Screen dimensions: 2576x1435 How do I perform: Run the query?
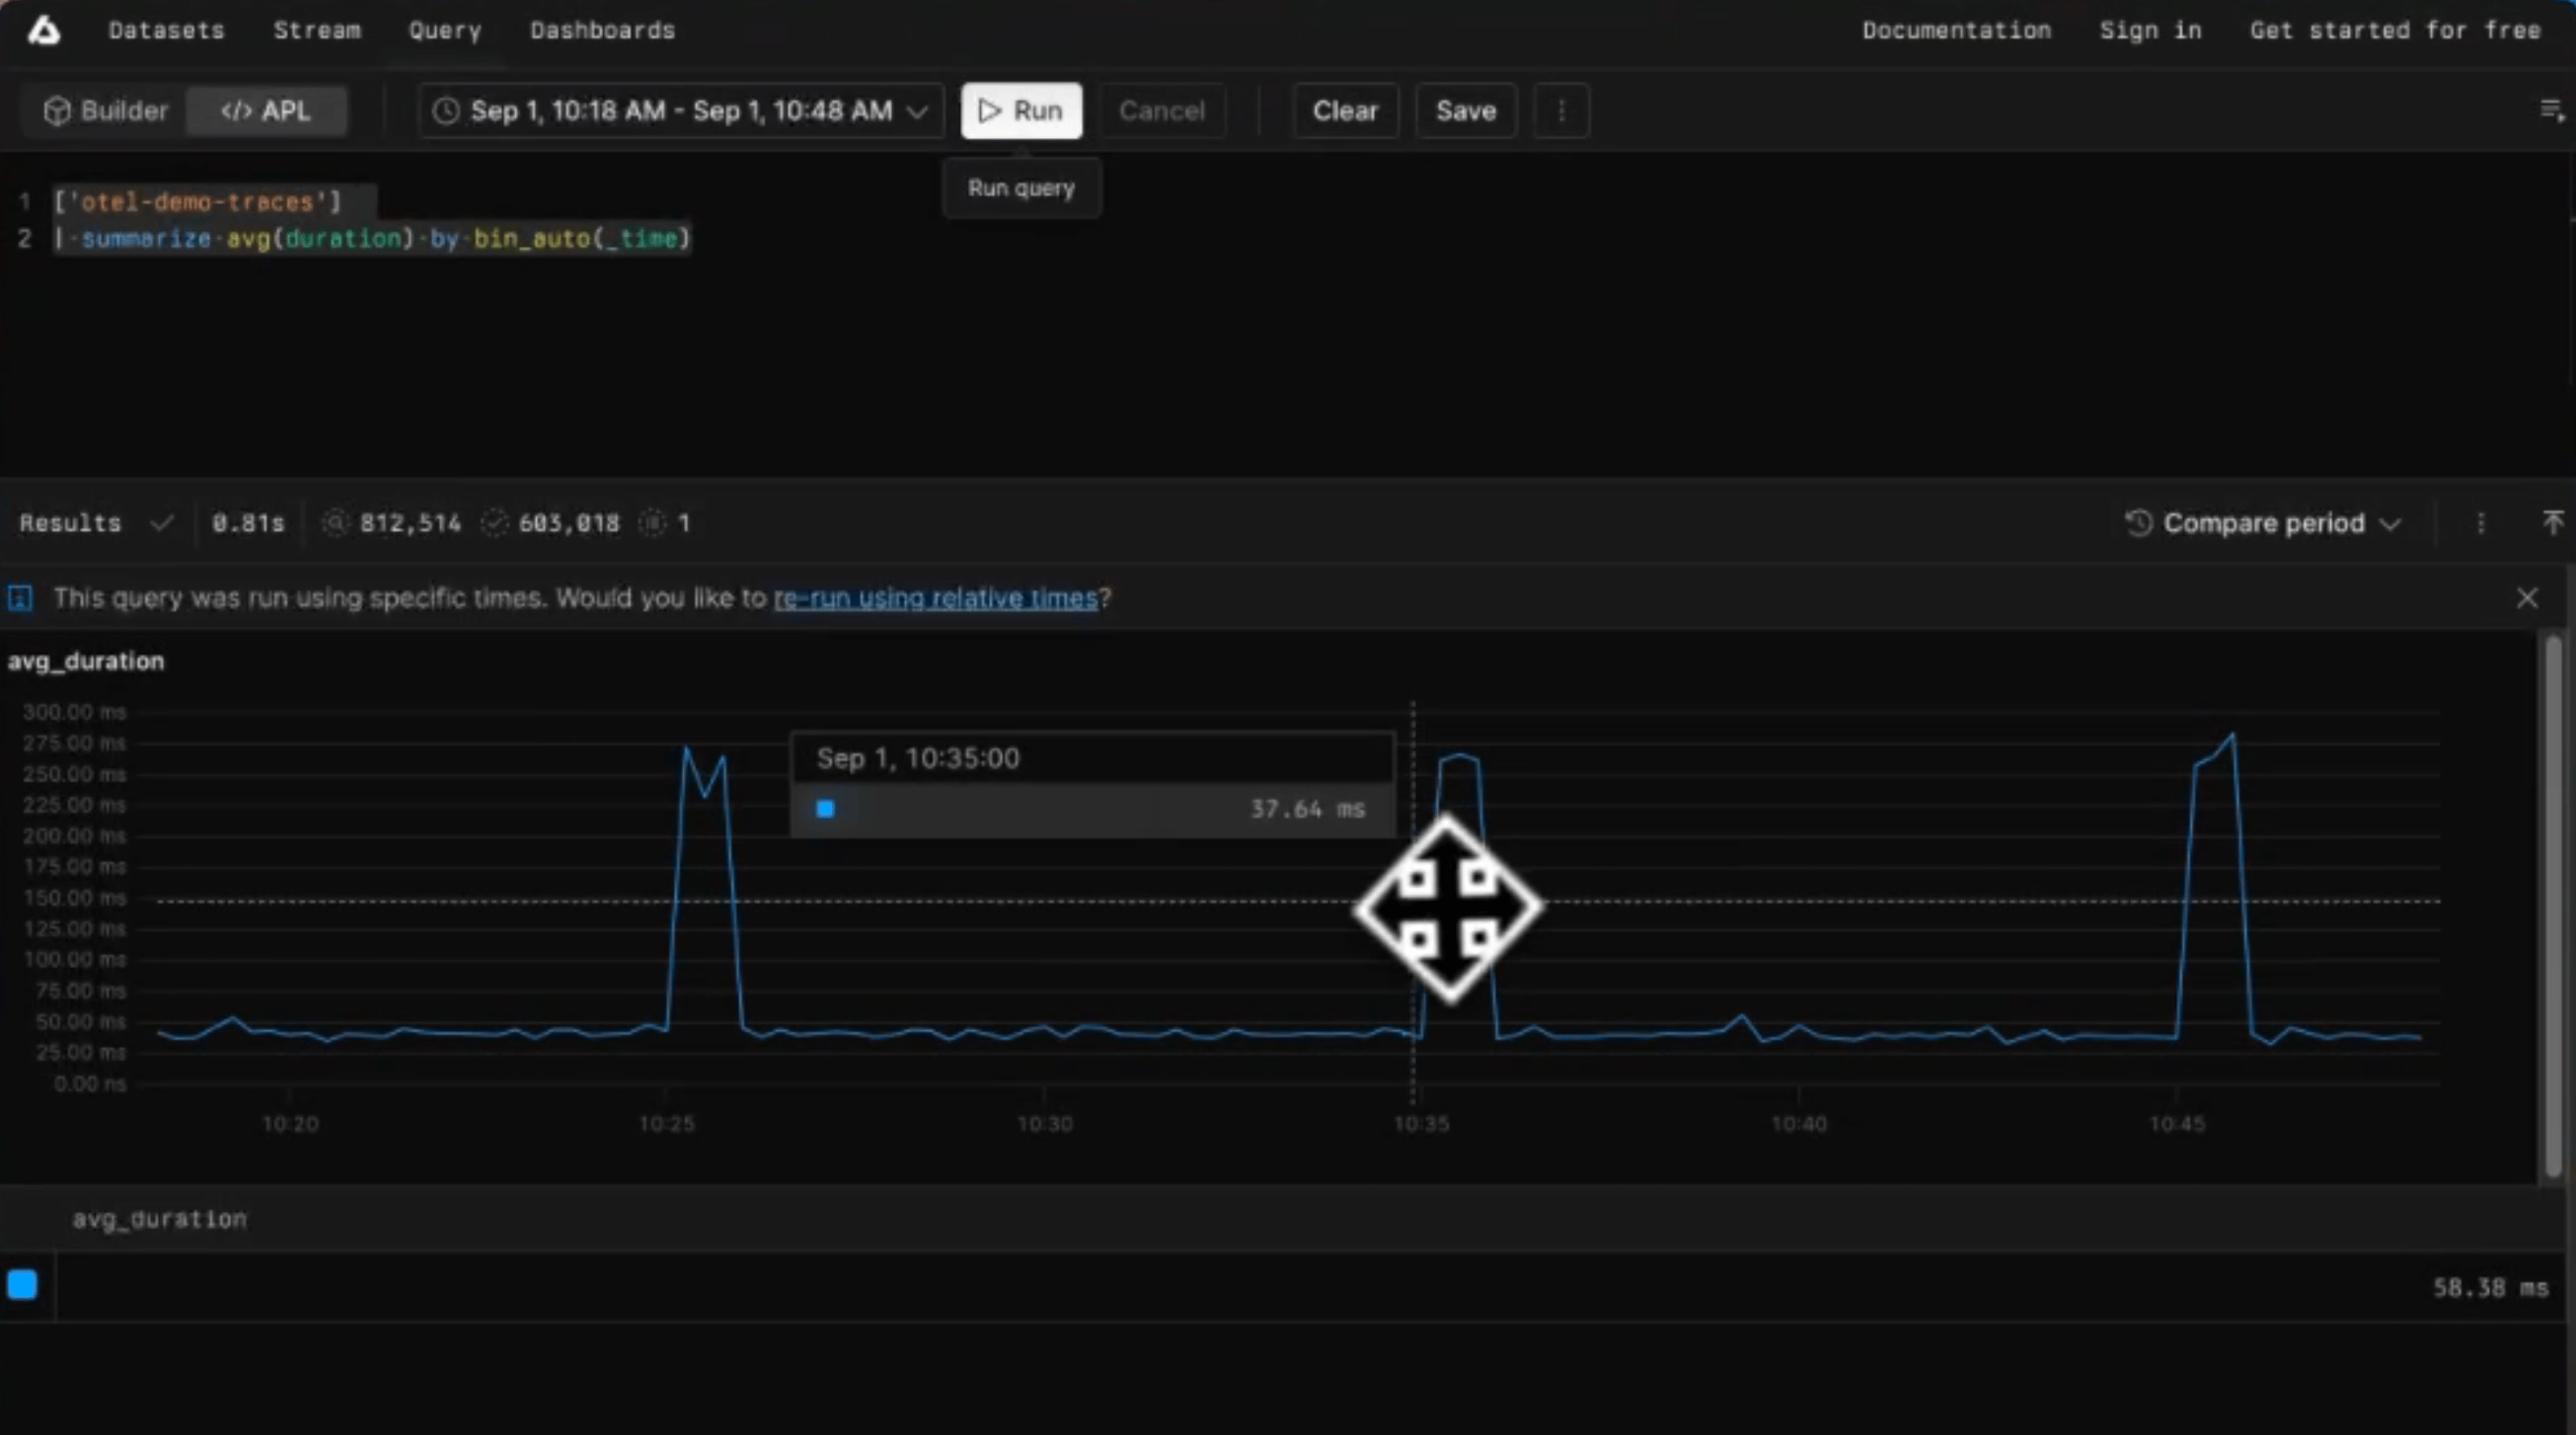coord(1021,110)
